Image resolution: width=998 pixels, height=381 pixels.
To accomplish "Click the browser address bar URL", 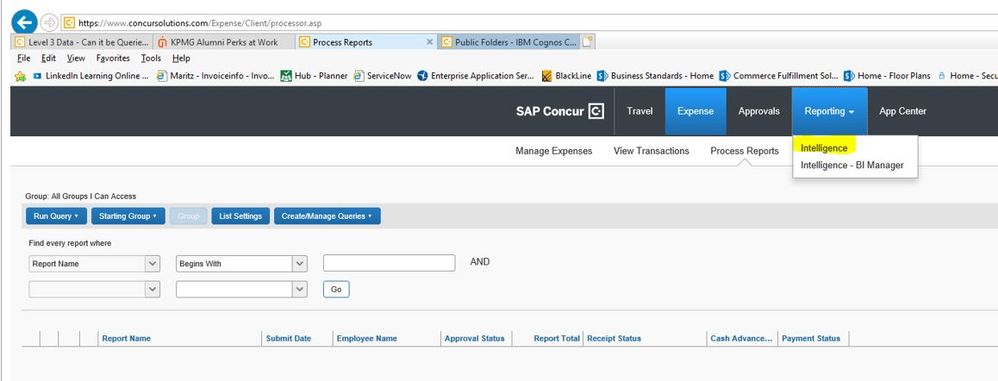I will click(200, 23).
